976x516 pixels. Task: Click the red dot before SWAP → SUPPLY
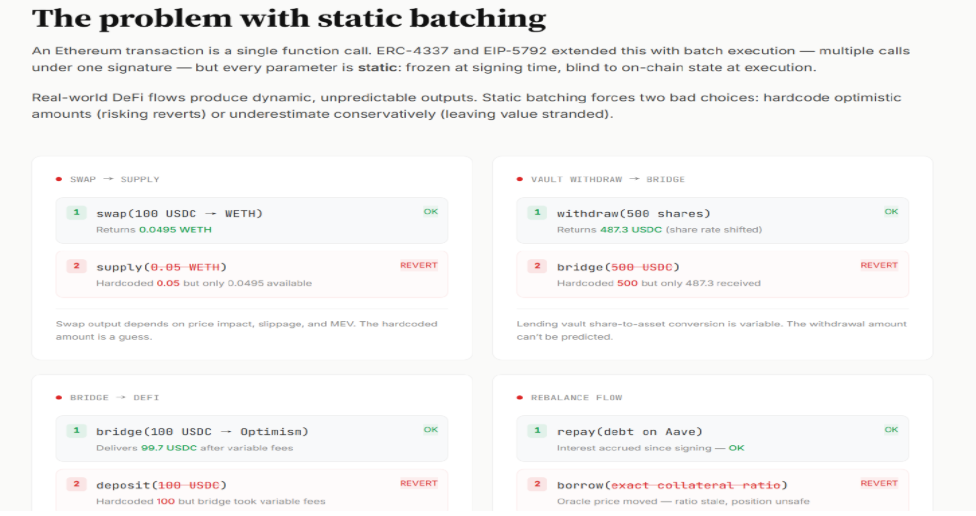59,179
